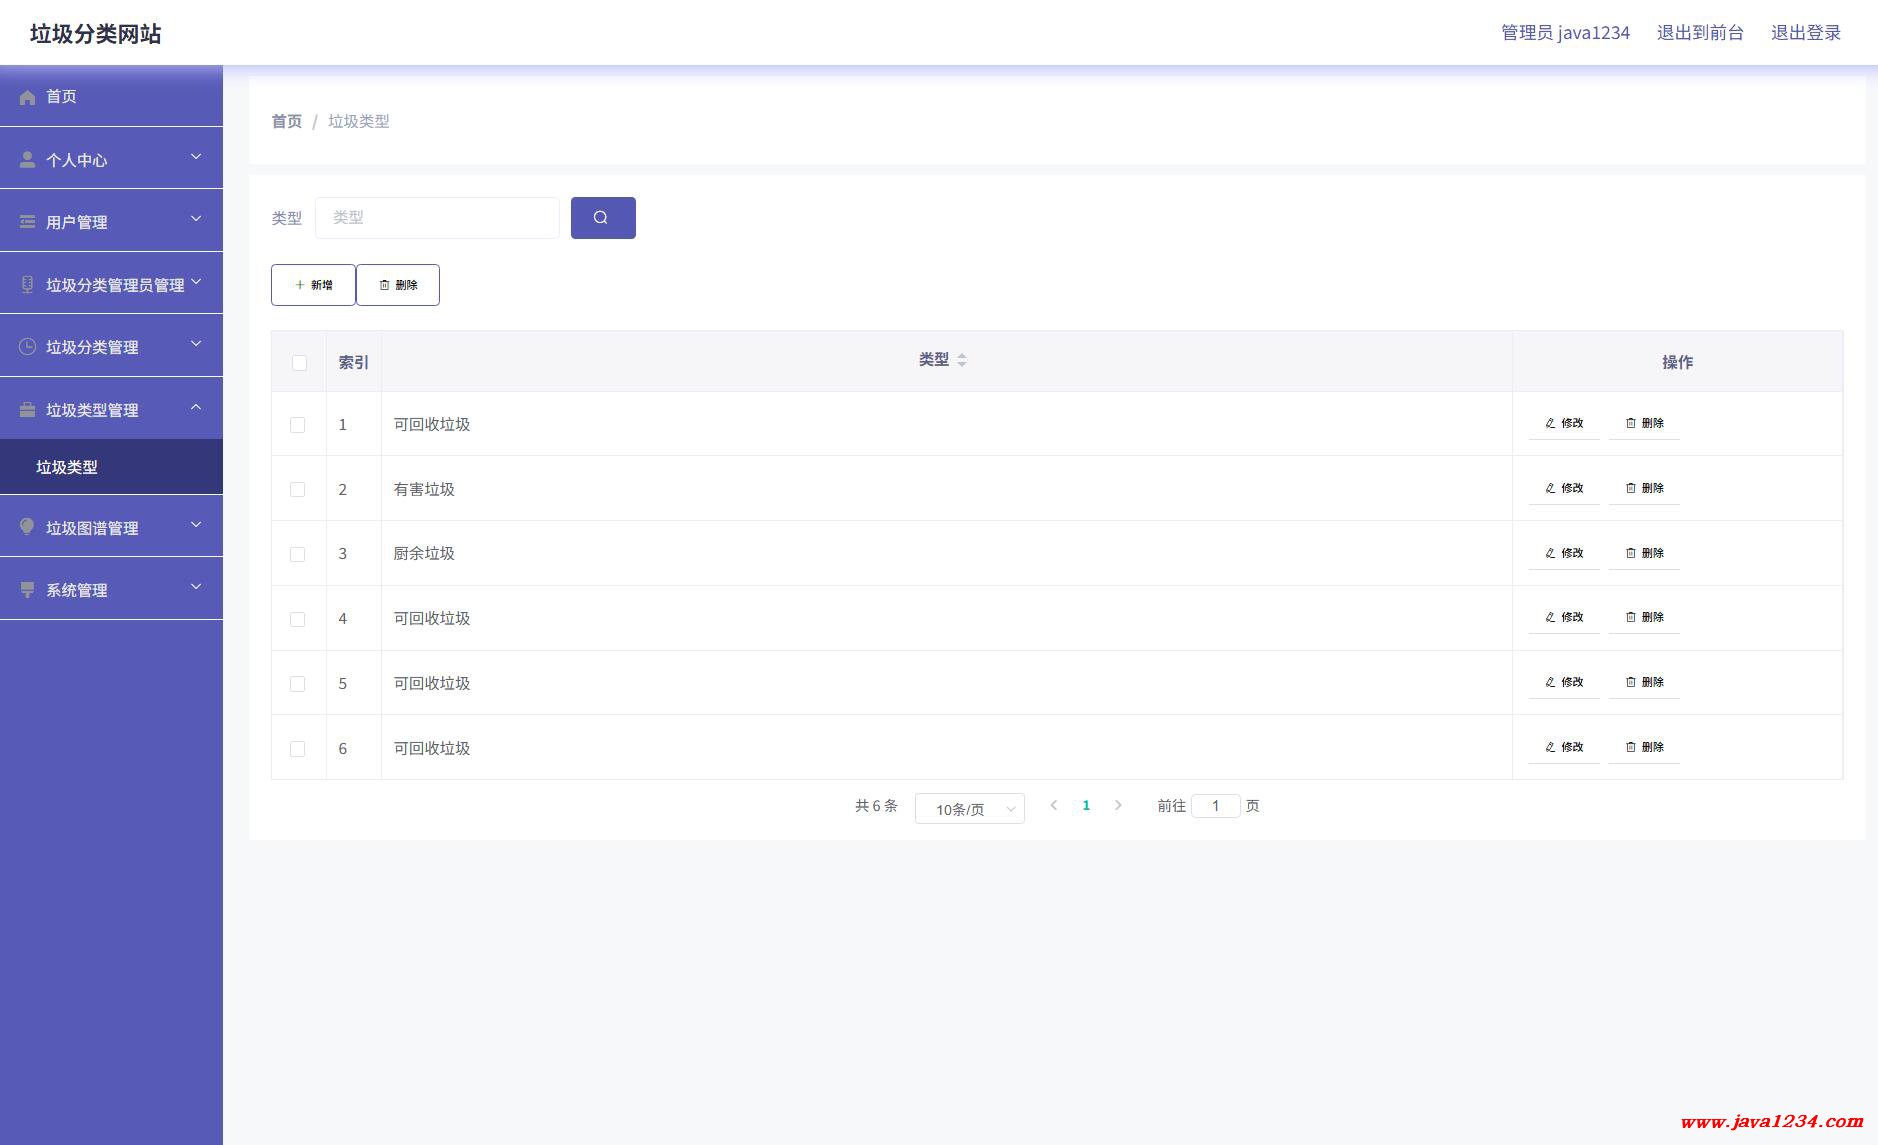Click the 首页 breadcrumb link
1878x1145 pixels.
286,121
